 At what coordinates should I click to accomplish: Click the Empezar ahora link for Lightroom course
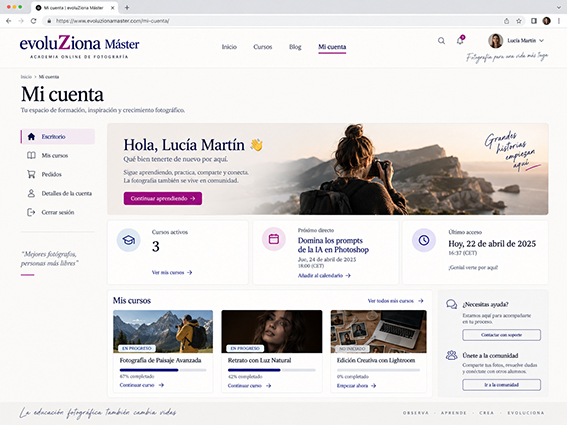pyautogui.click(x=357, y=386)
